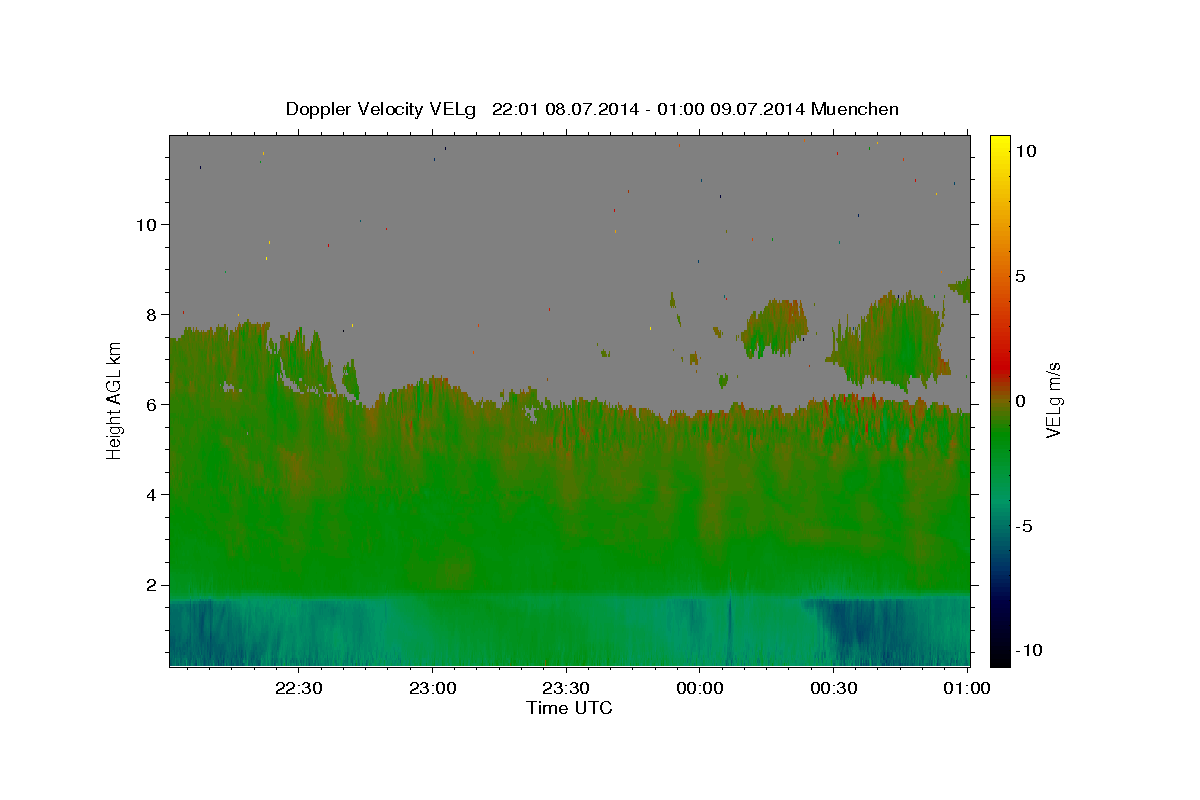Click the date range '22:01 08.07.2014' in title
This screenshot has height=800, width=1200.
pos(565,109)
